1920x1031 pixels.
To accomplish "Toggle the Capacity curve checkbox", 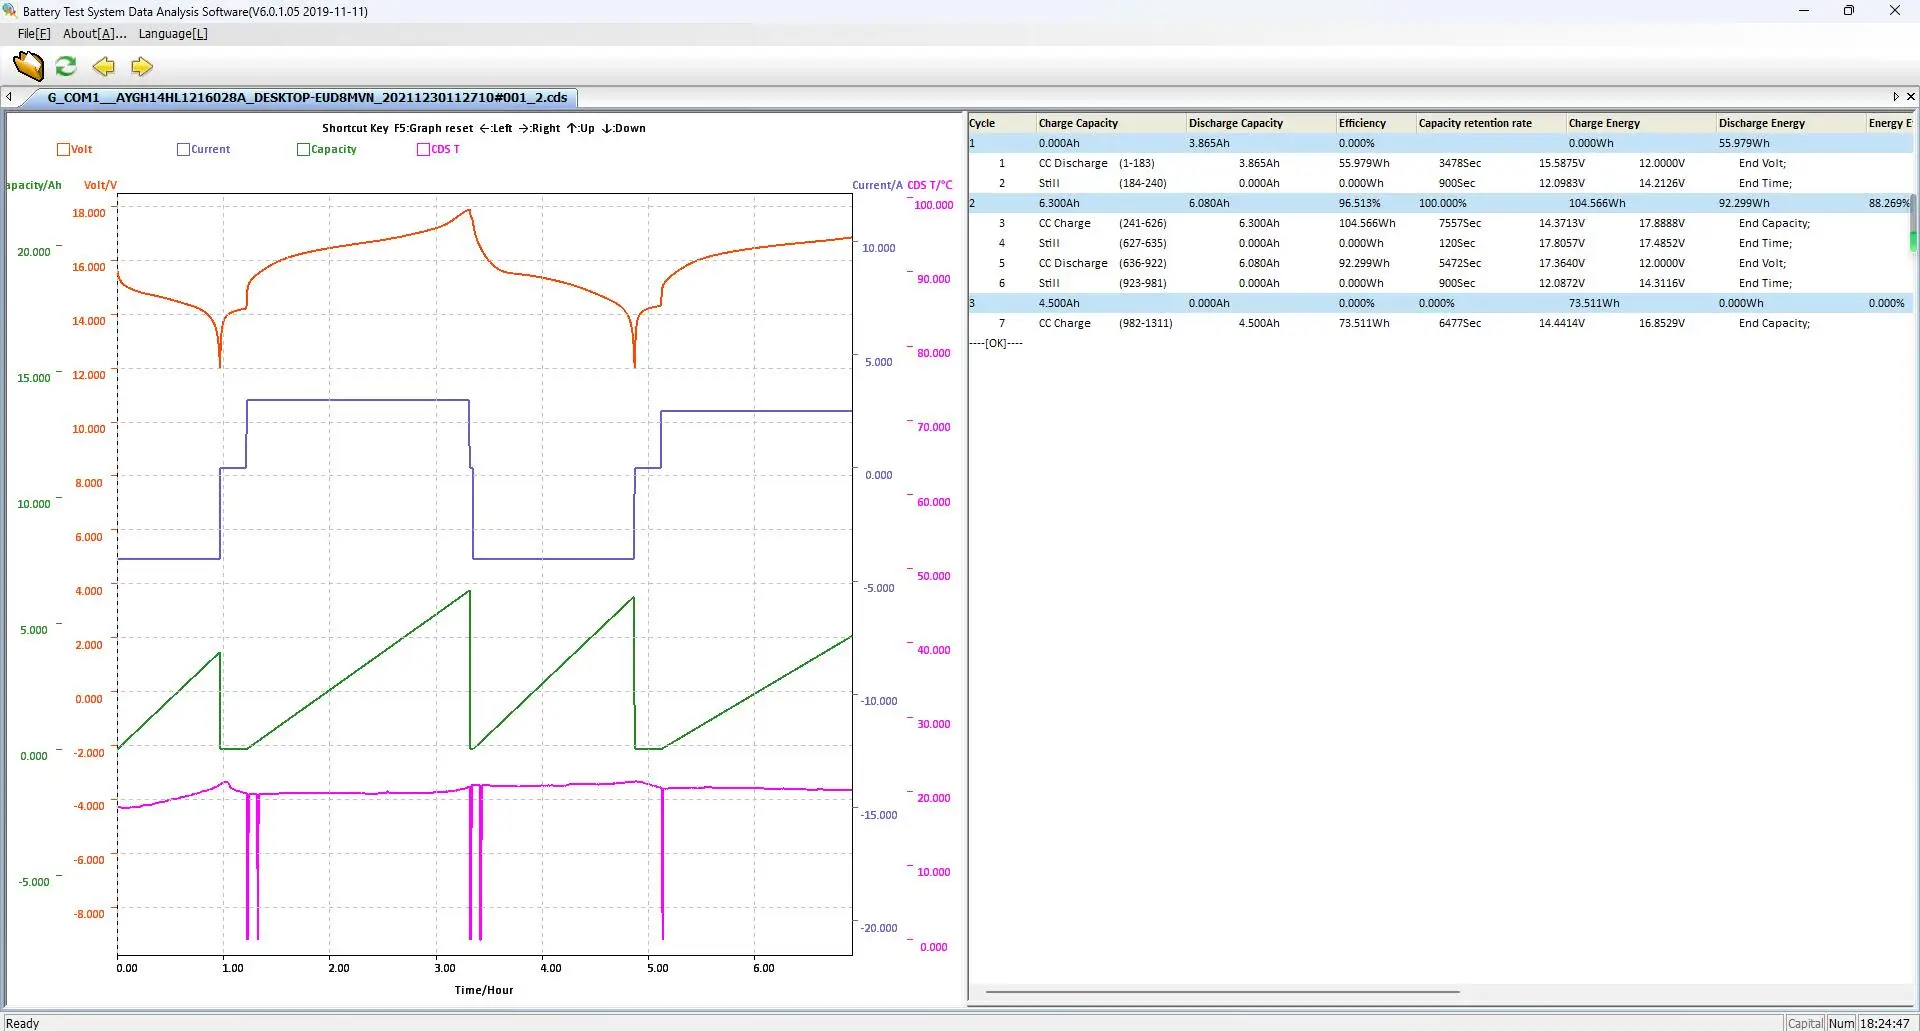I will point(303,150).
